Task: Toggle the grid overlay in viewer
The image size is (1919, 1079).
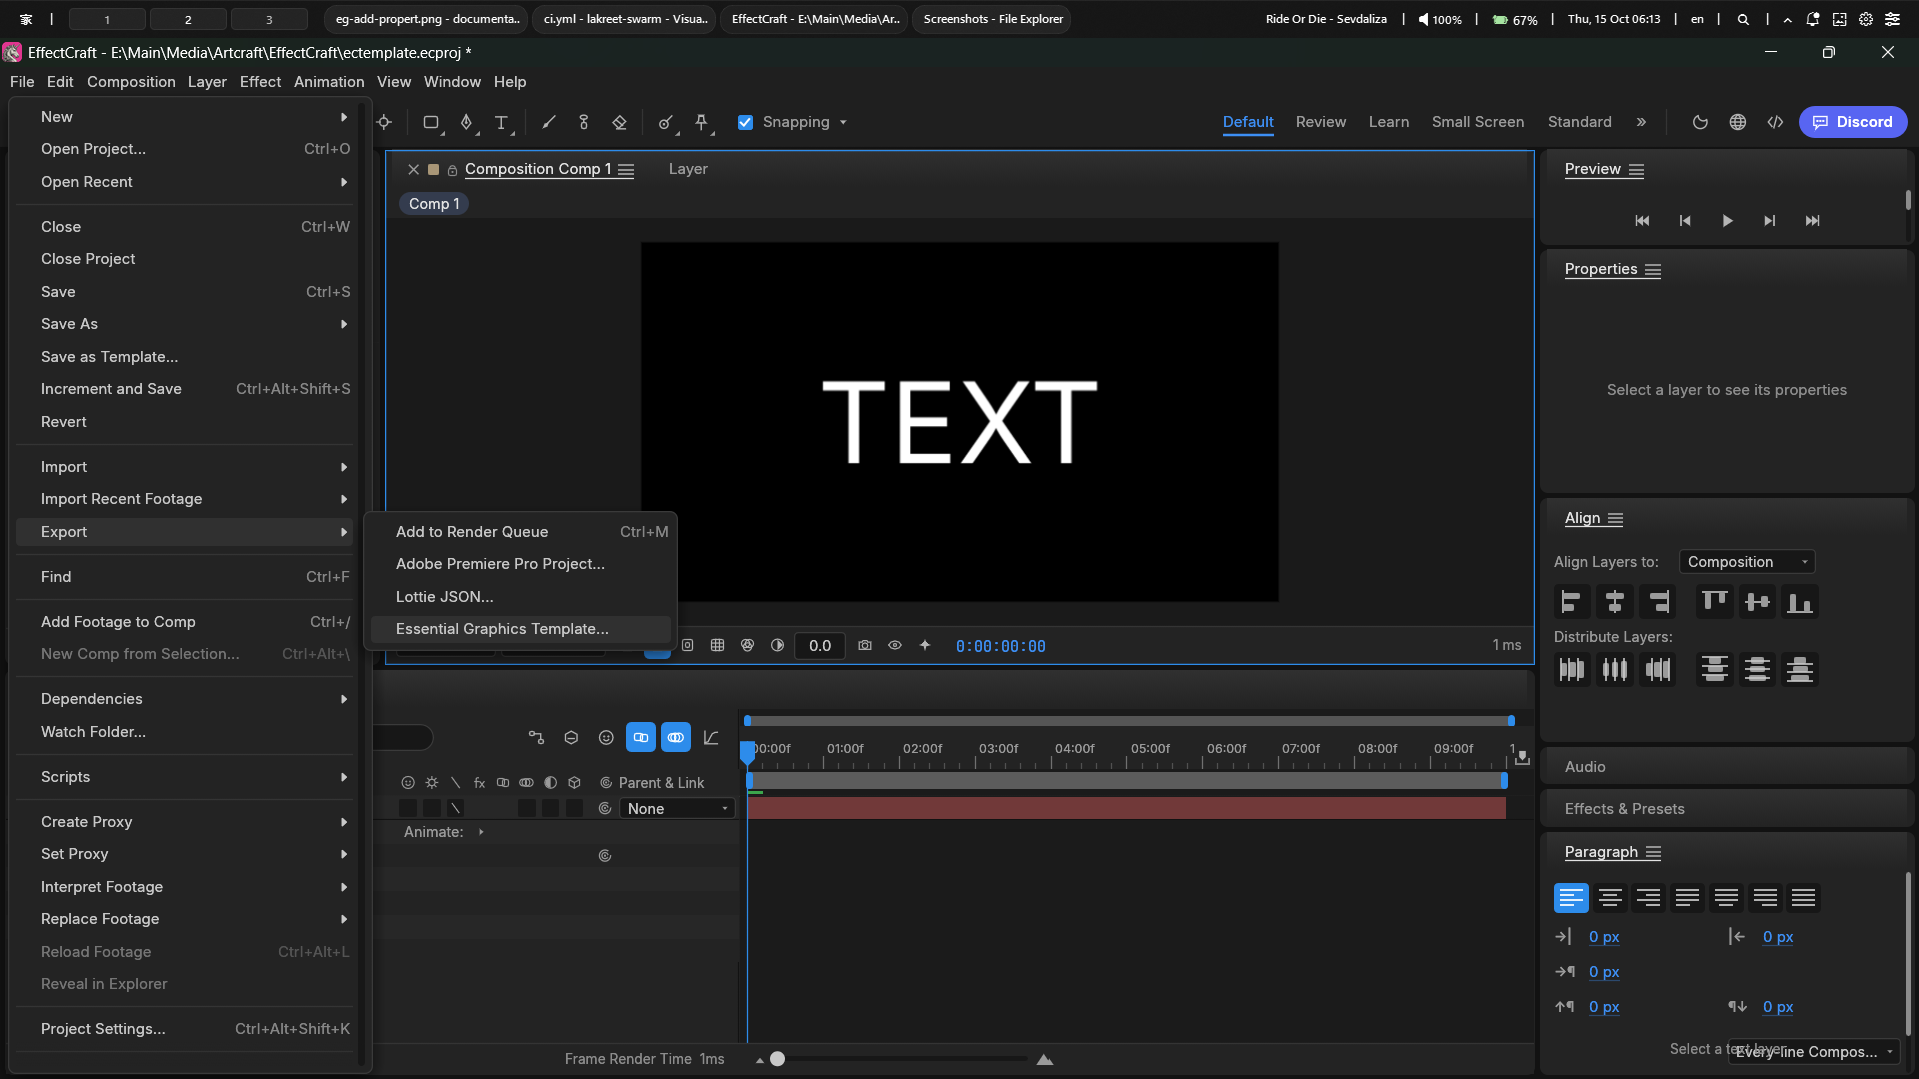Action: coord(717,646)
